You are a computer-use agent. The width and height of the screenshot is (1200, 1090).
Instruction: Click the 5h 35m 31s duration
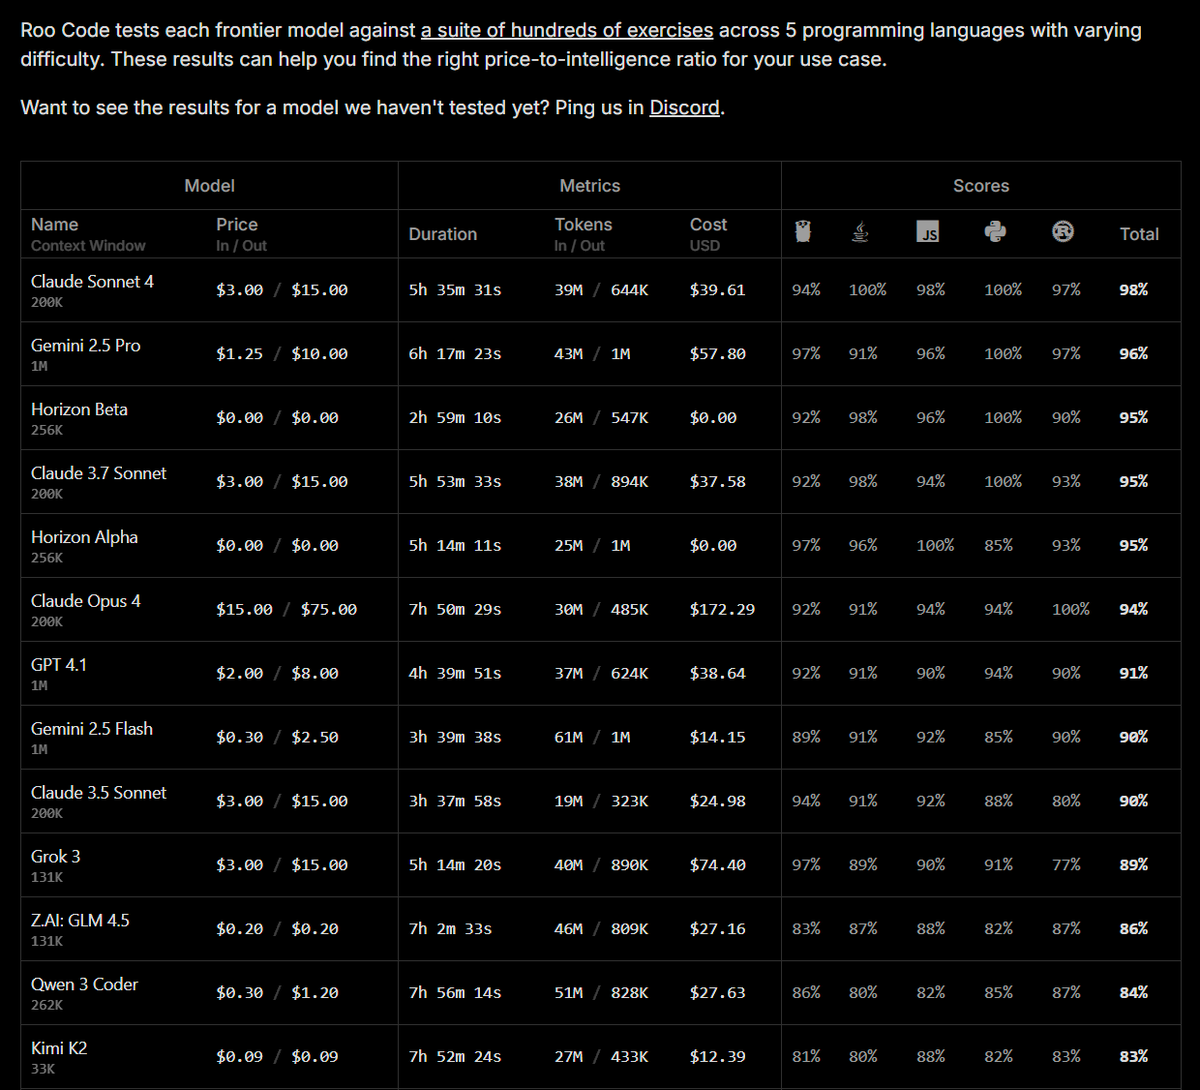coord(455,290)
